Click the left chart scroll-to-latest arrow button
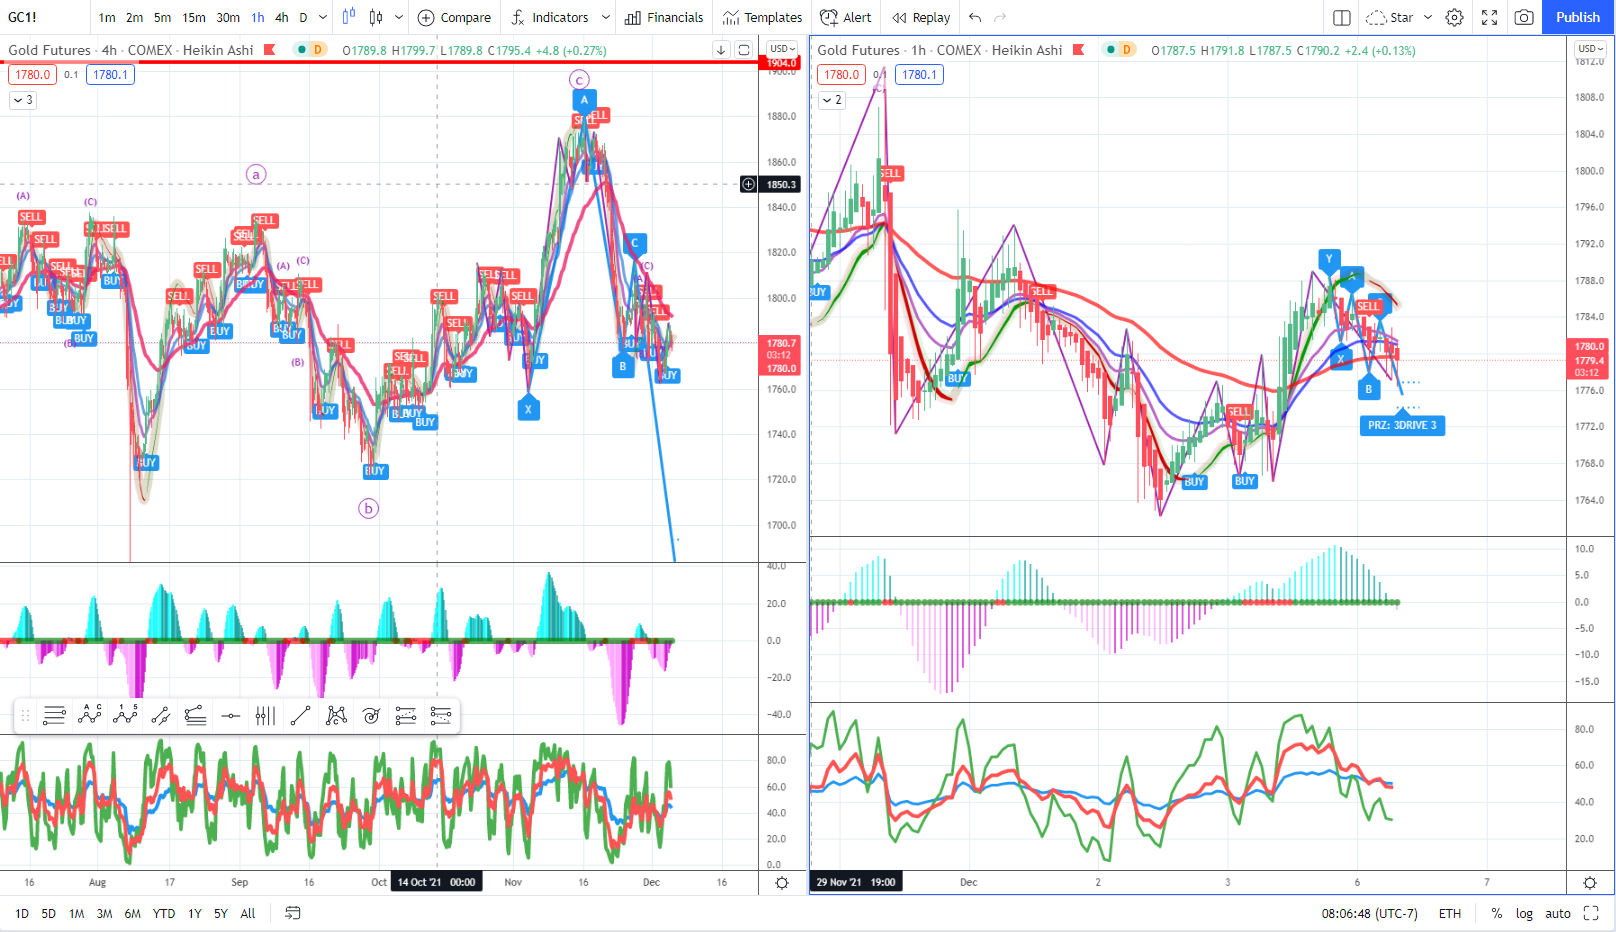 721,50
